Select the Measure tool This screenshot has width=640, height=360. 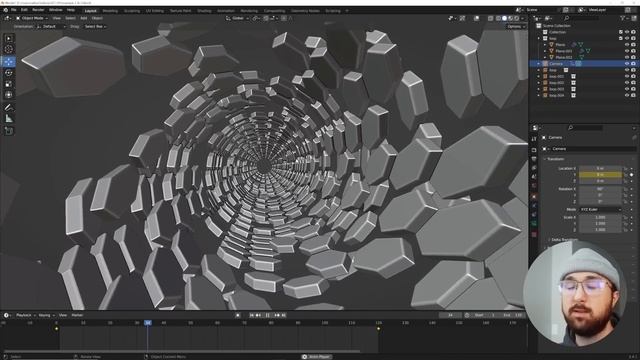[9, 119]
